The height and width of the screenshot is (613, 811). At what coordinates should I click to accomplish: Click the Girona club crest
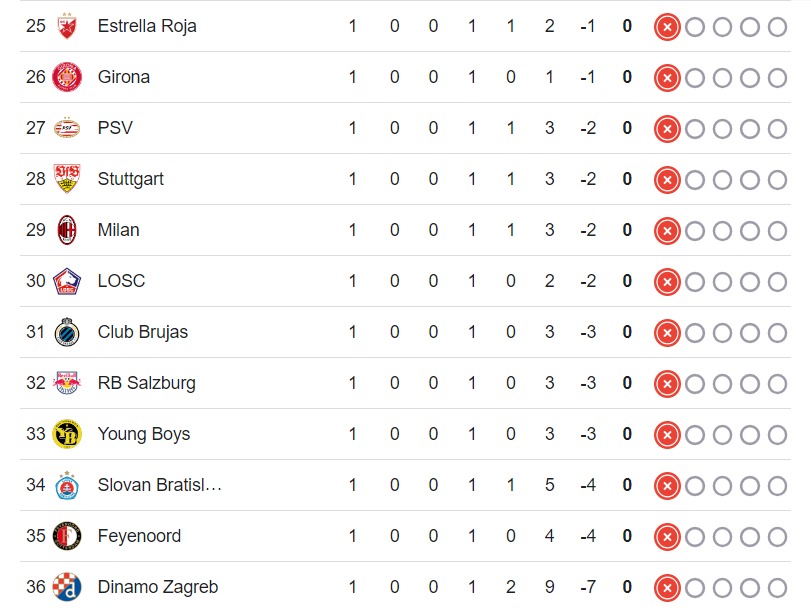67,77
